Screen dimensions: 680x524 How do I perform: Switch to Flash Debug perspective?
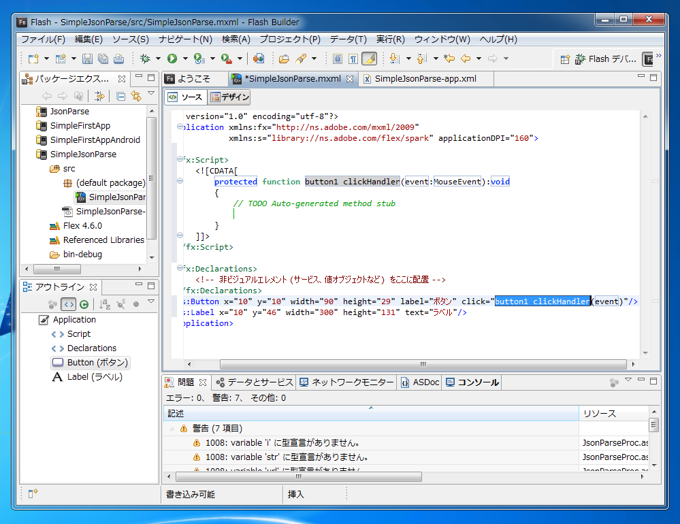[x=606, y=59]
